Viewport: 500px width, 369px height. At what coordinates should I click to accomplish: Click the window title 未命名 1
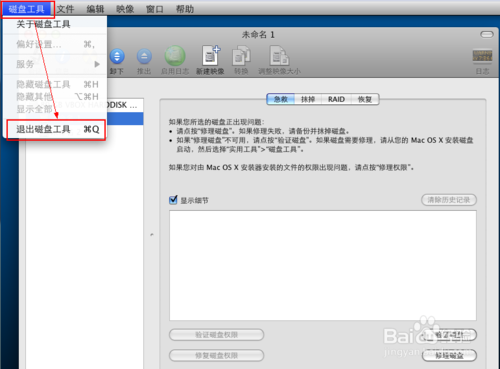pos(258,35)
